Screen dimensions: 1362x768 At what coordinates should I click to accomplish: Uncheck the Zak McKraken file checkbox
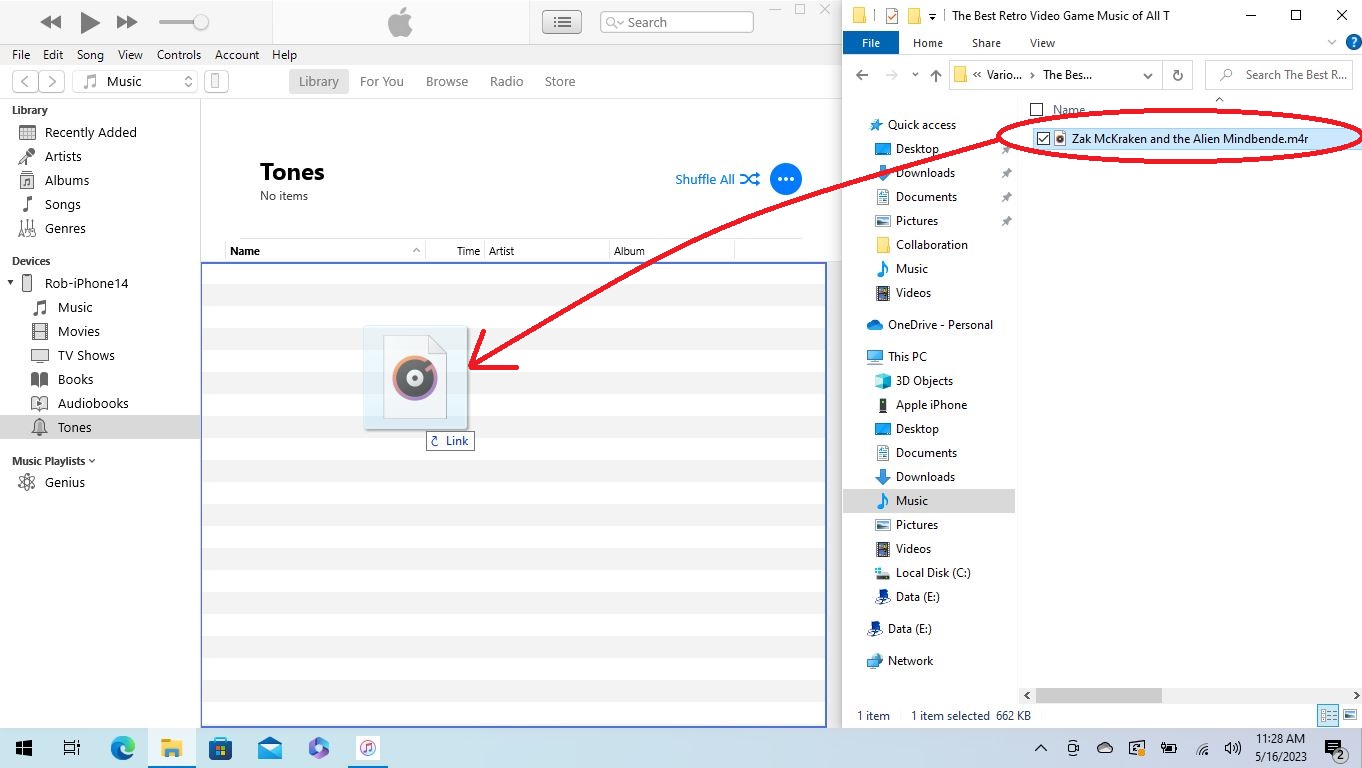[1043, 139]
